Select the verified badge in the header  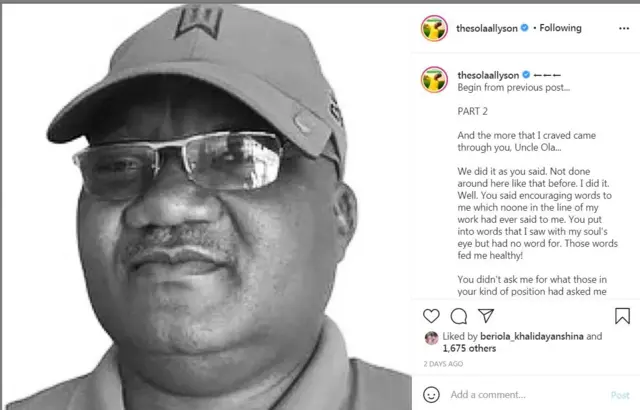(524, 28)
